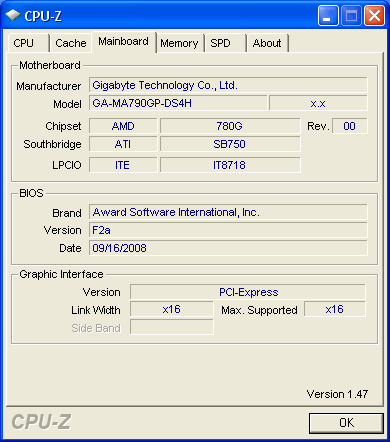Click the Southbridge SB750 field
The image size is (390, 442).
(230, 144)
